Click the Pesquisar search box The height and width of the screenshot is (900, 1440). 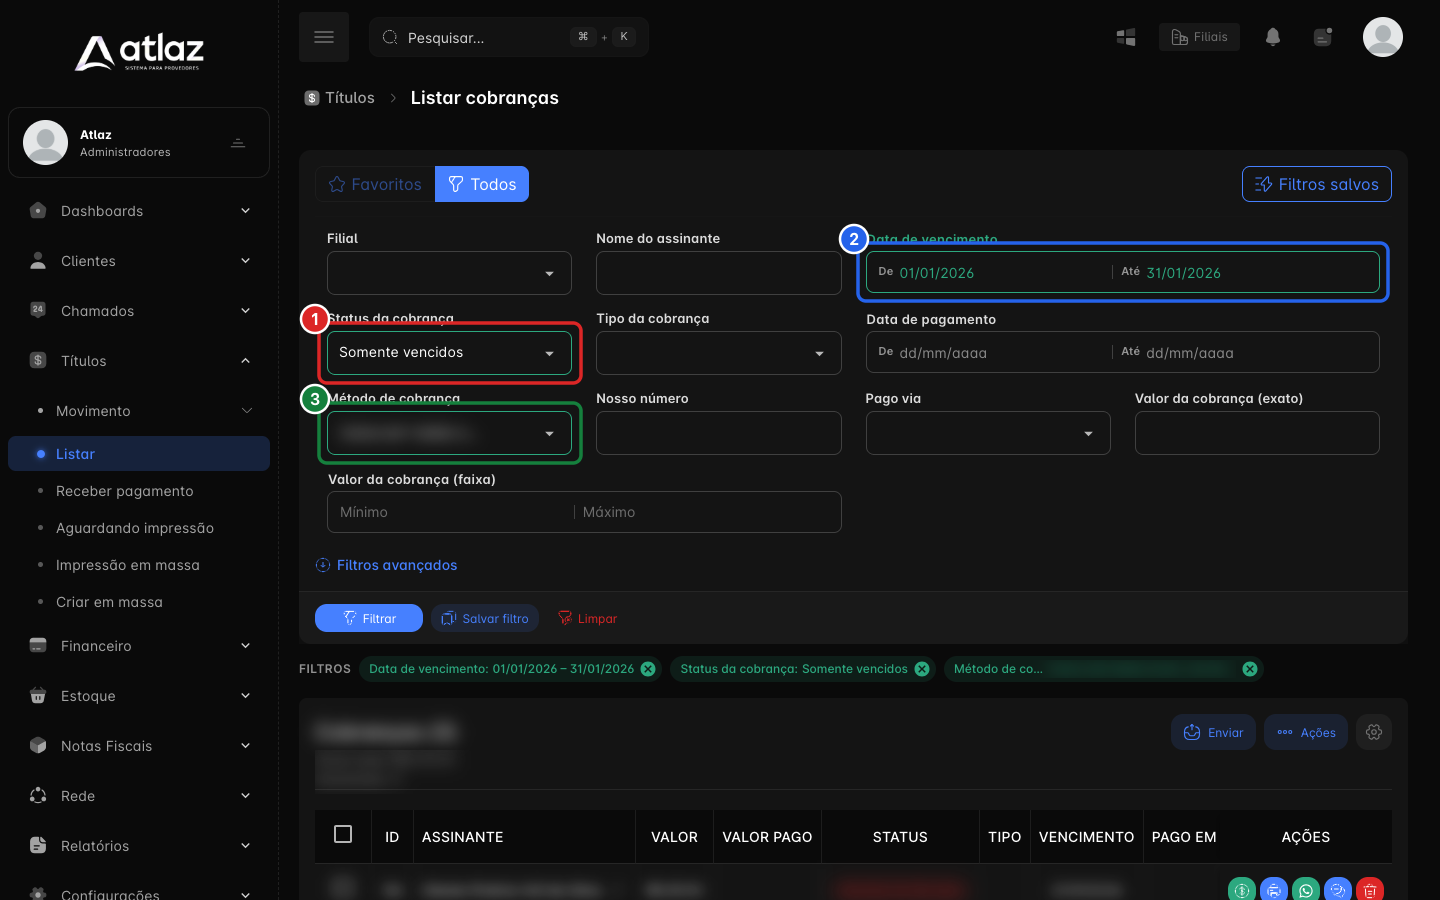pyautogui.click(x=509, y=37)
